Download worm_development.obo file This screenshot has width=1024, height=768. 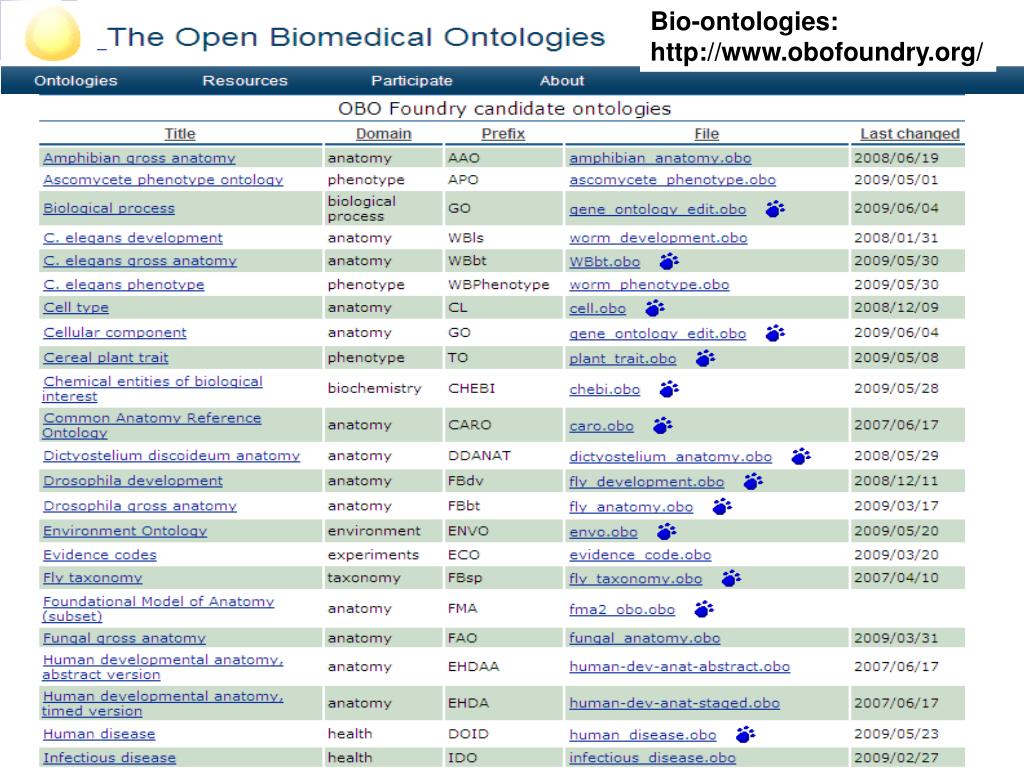coord(658,238)
